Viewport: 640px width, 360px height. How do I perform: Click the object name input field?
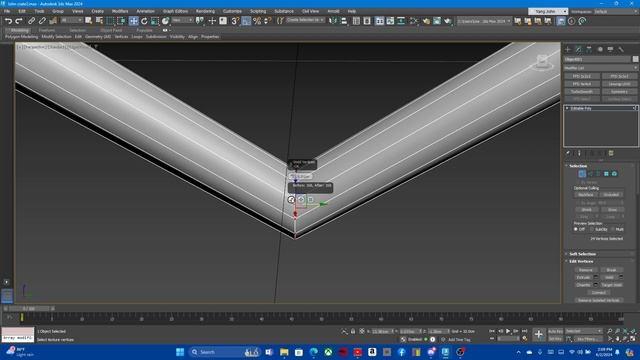tap(597, 59)
